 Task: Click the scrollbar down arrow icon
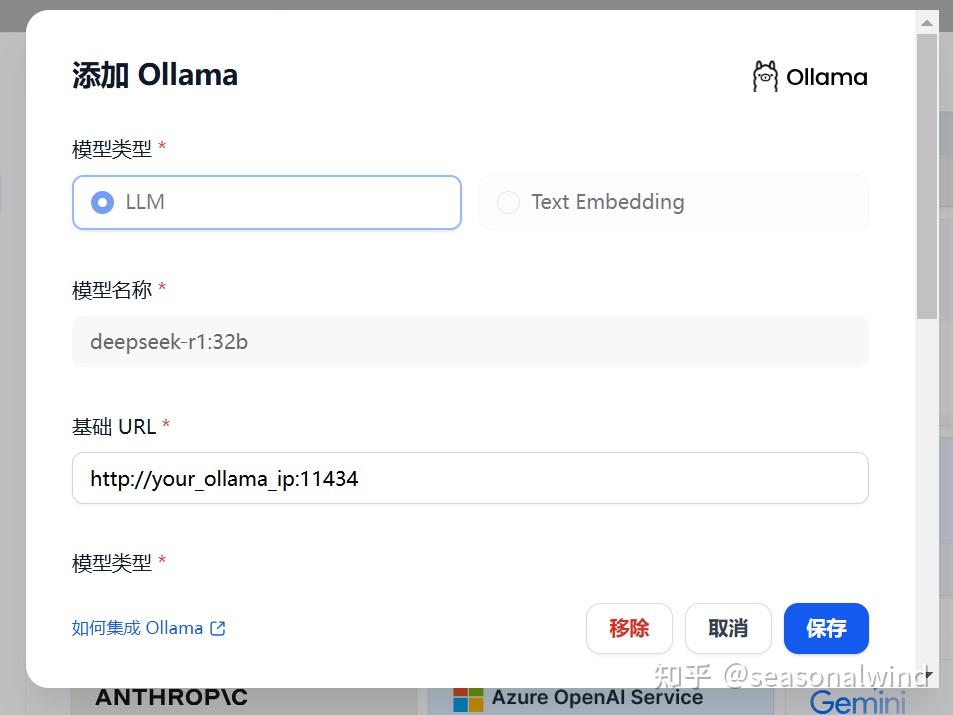pyautogui.click(x=927, y=677)
